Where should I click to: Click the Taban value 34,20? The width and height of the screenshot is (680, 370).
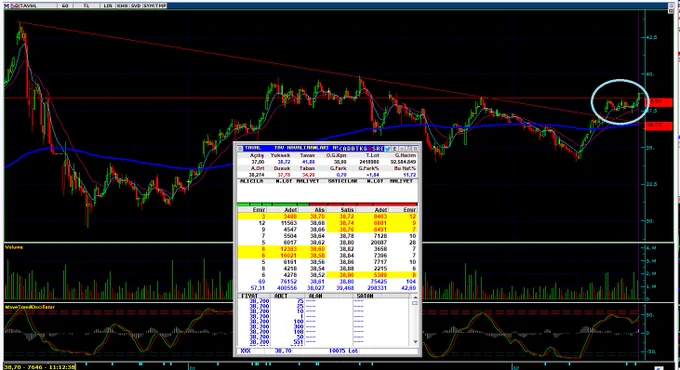click(x=307, y=175)
